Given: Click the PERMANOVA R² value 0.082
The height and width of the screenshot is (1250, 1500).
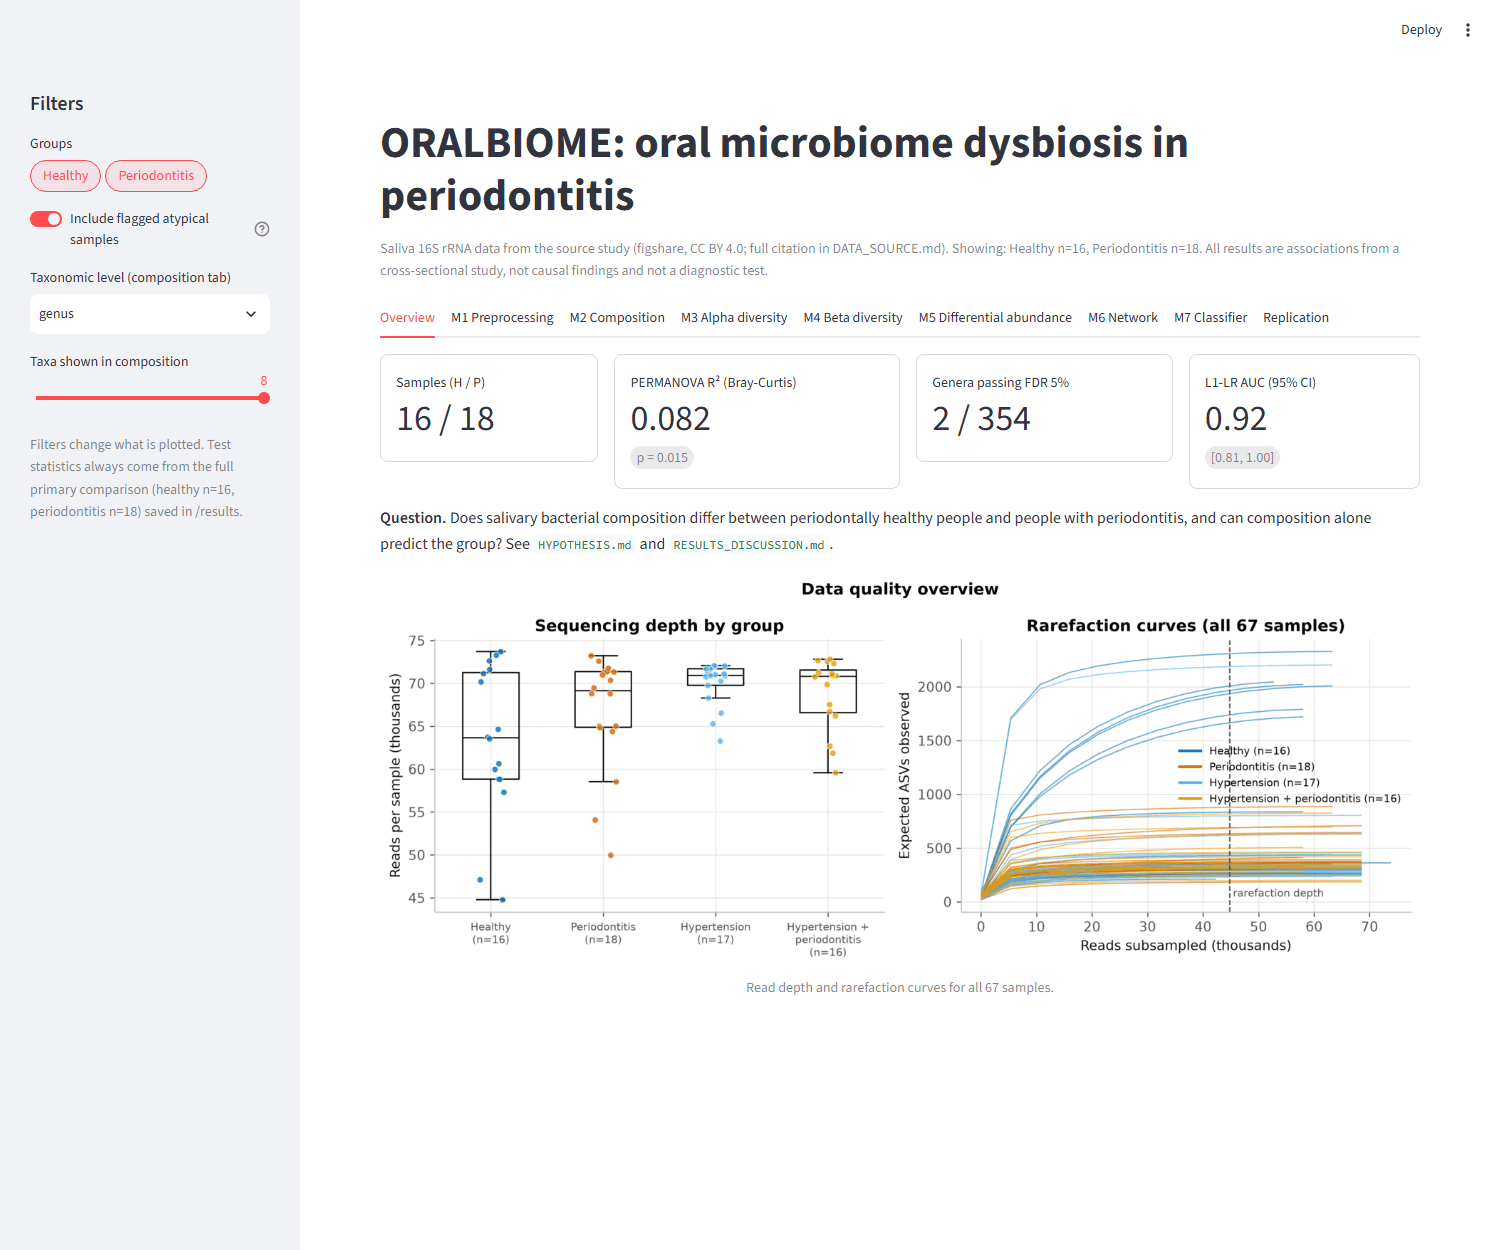Looking at the screenshot, I should (670, 419).
